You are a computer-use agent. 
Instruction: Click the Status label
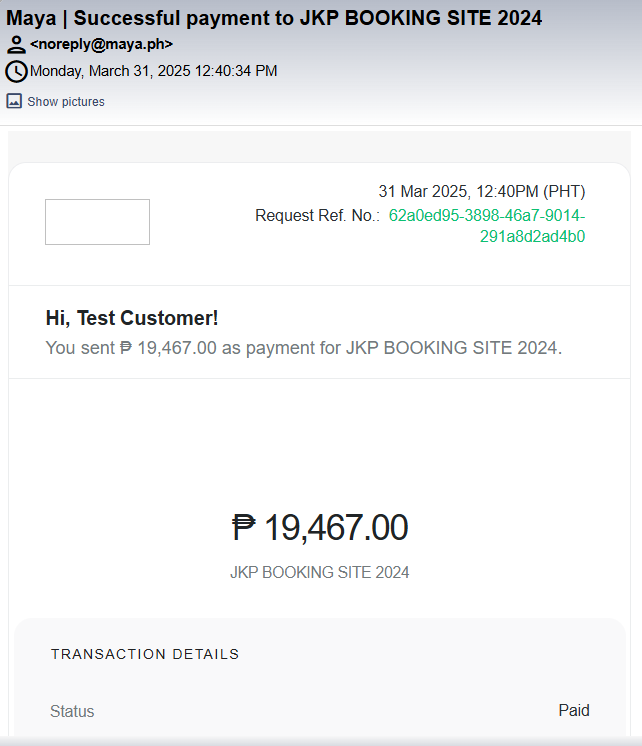click(72, 712)
